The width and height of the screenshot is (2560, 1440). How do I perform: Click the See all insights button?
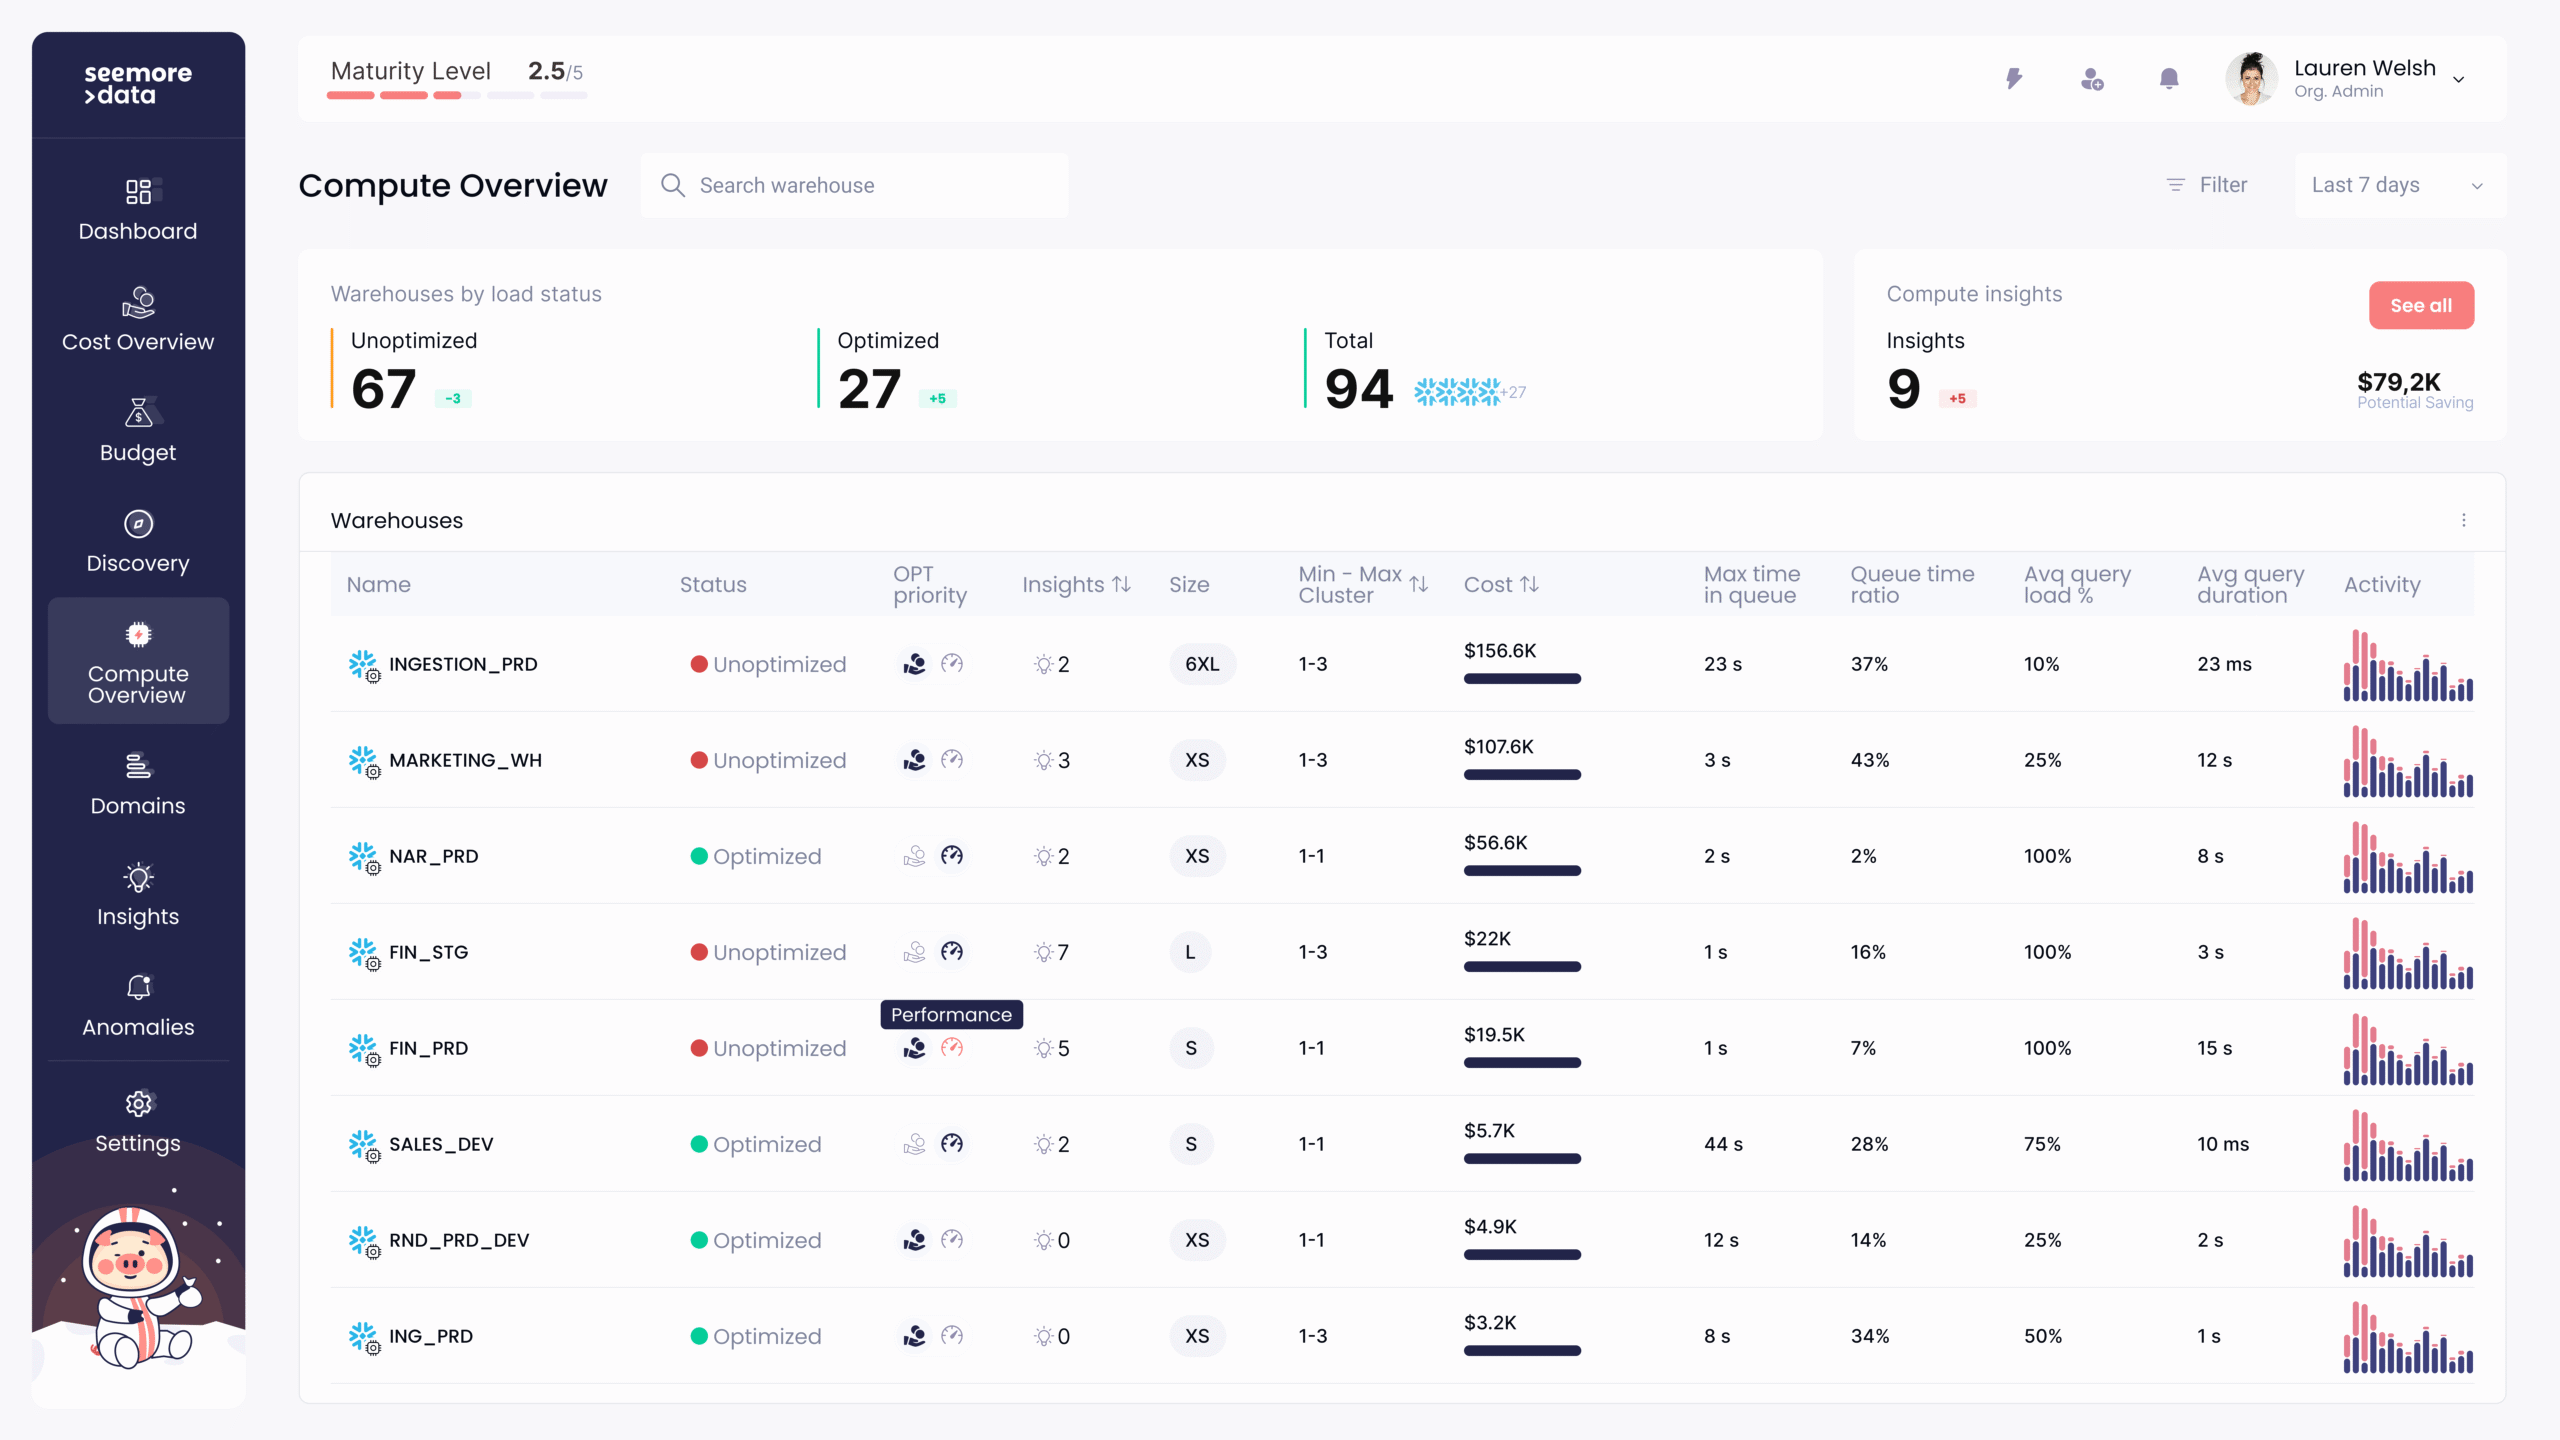tap(2421, 305)
